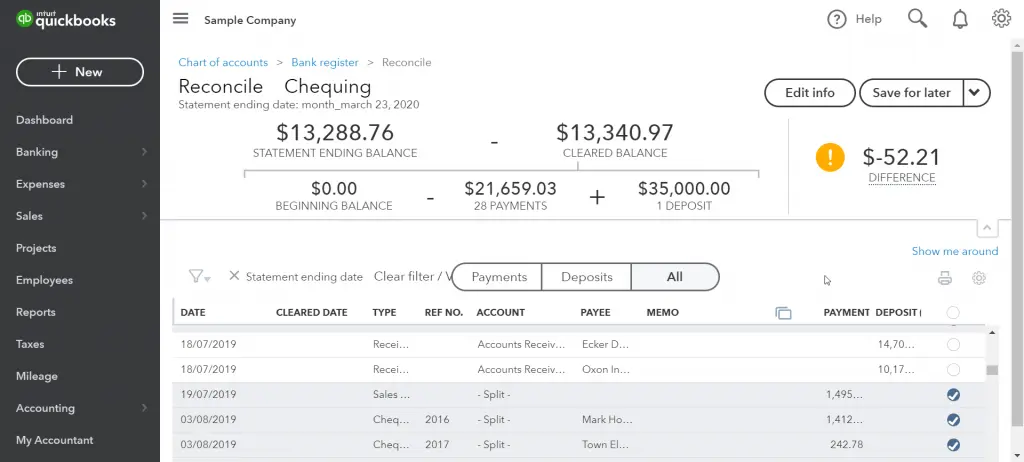Click the New button
Viewport: 1024px width, 462px height.
point(80,72)
